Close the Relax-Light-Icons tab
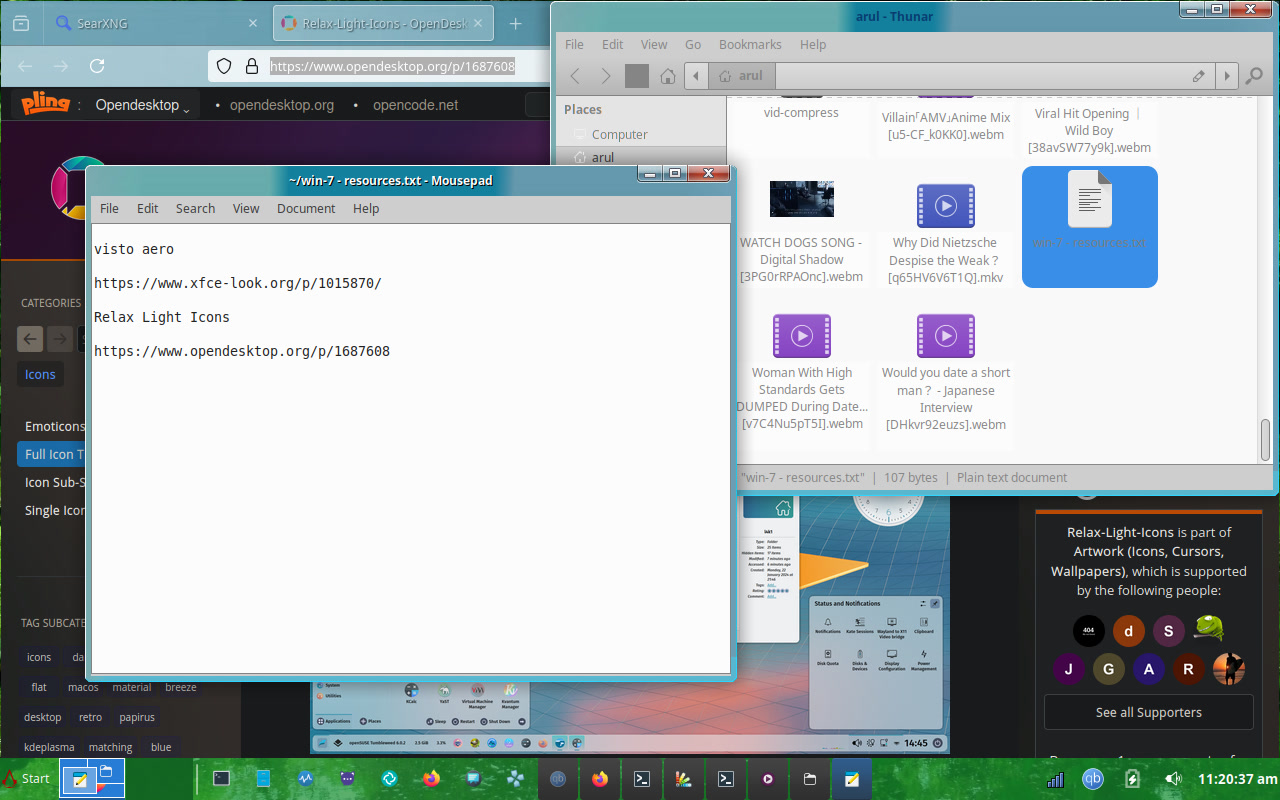 479,23
